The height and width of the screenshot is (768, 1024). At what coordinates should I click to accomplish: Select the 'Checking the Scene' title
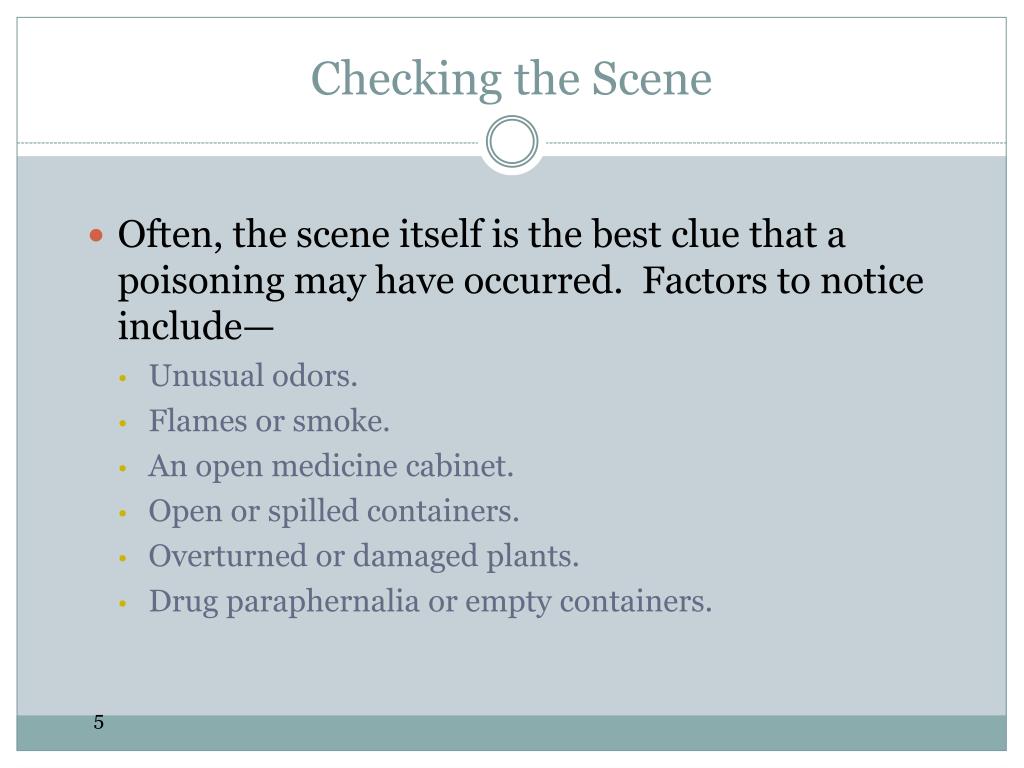pos(511,79)
